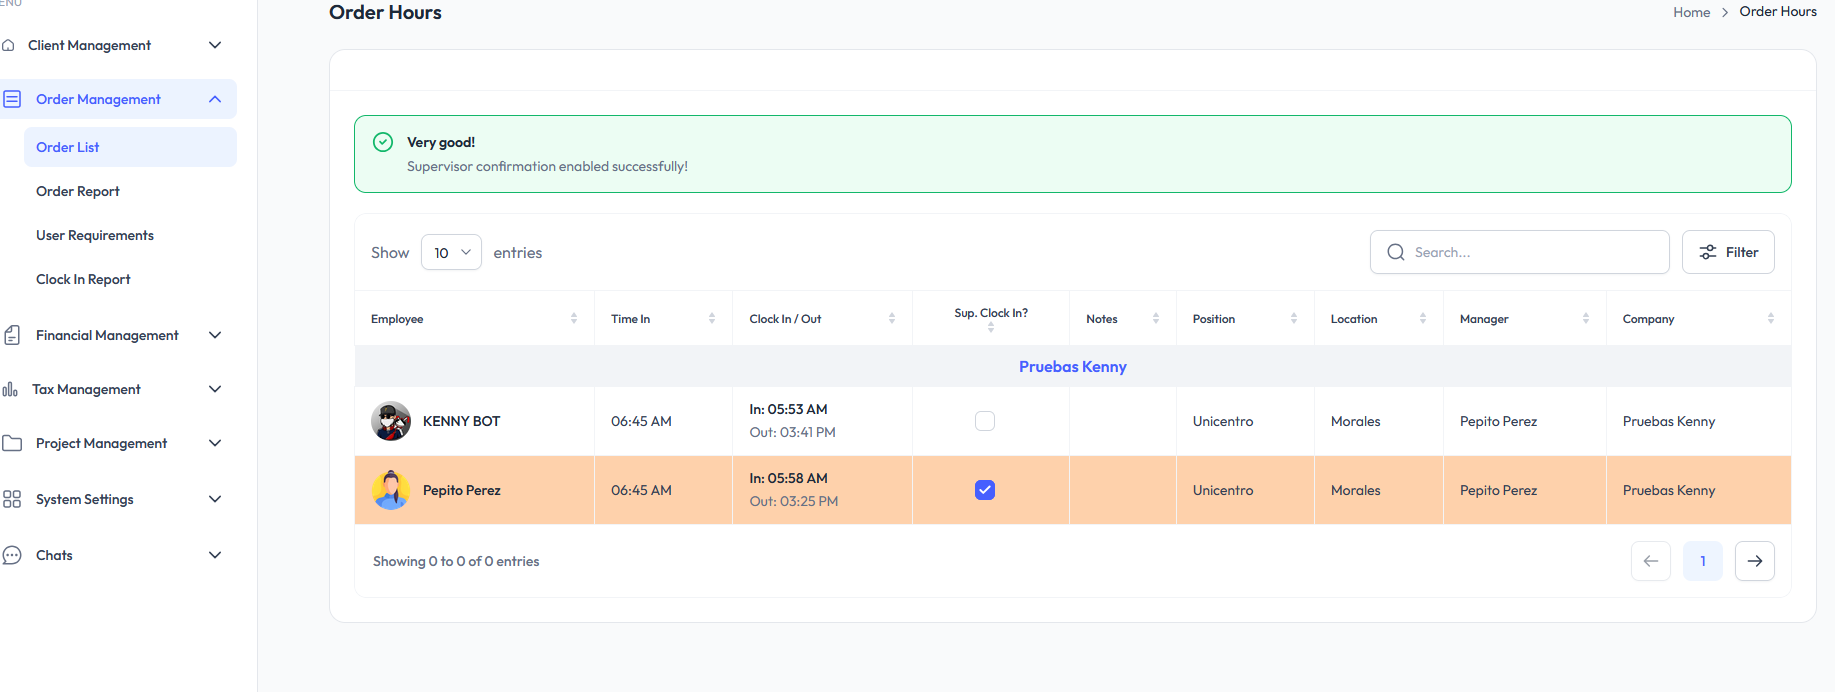Viewport: 1835px width, 692px height.
Task: Click the previous page arrow icon
Action: (1650, 561)
